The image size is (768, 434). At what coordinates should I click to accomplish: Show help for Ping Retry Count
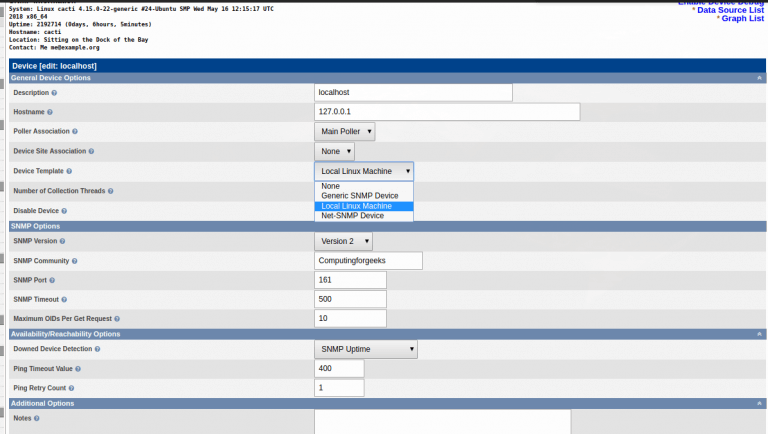click(x=72, y=388)
